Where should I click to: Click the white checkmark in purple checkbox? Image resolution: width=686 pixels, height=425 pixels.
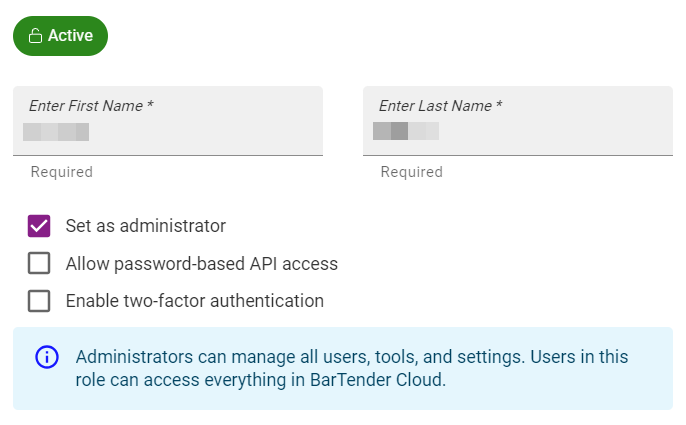click(x=39, y=226)
